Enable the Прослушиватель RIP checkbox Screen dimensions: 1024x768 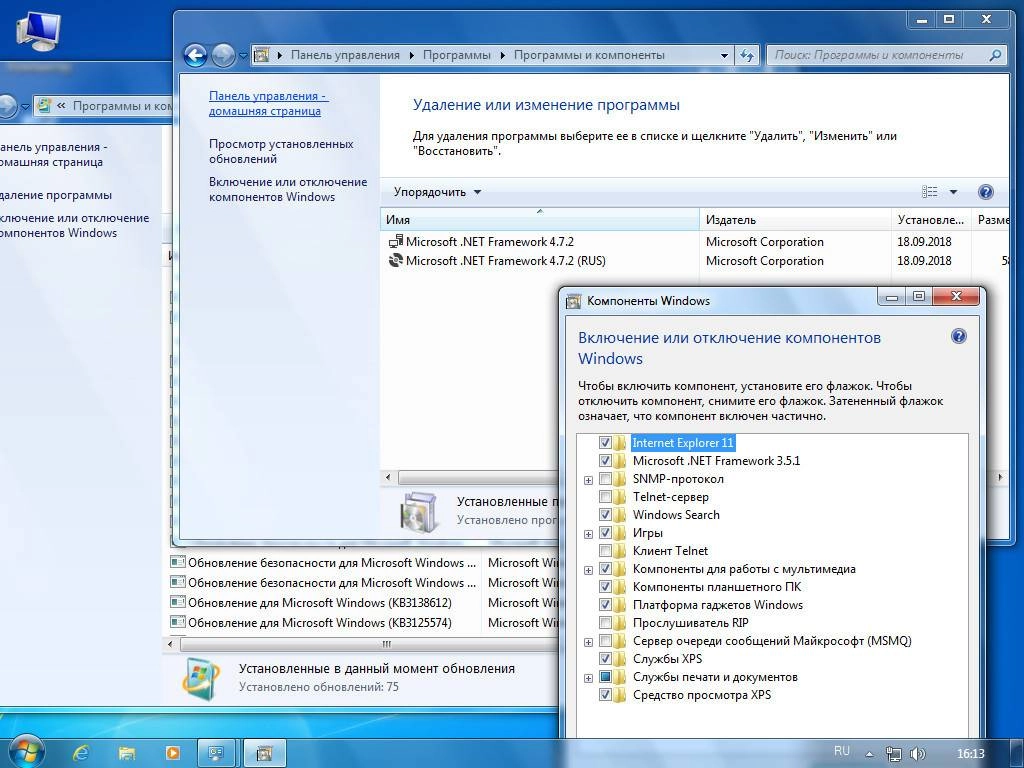click(605, 622)
